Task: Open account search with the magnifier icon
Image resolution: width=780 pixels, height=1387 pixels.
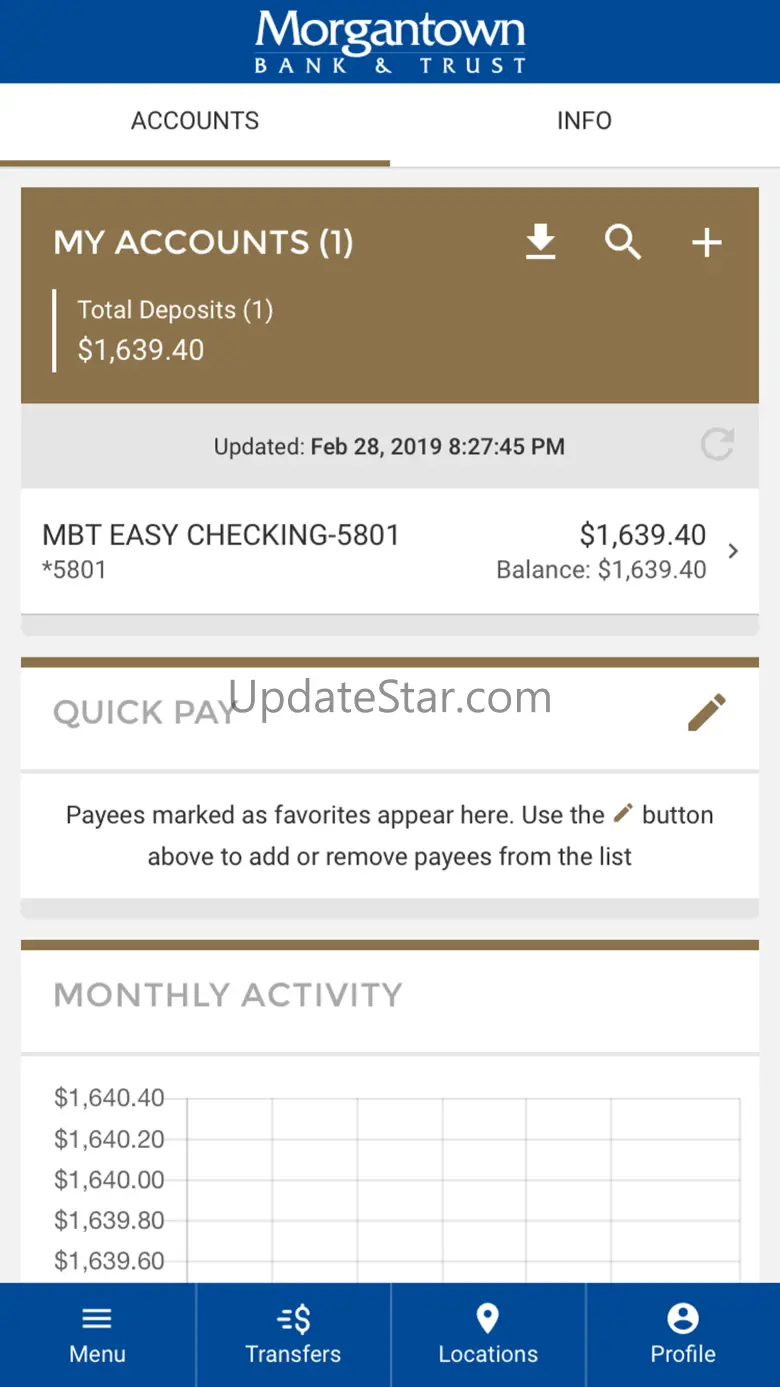Action: click(623, 242)
